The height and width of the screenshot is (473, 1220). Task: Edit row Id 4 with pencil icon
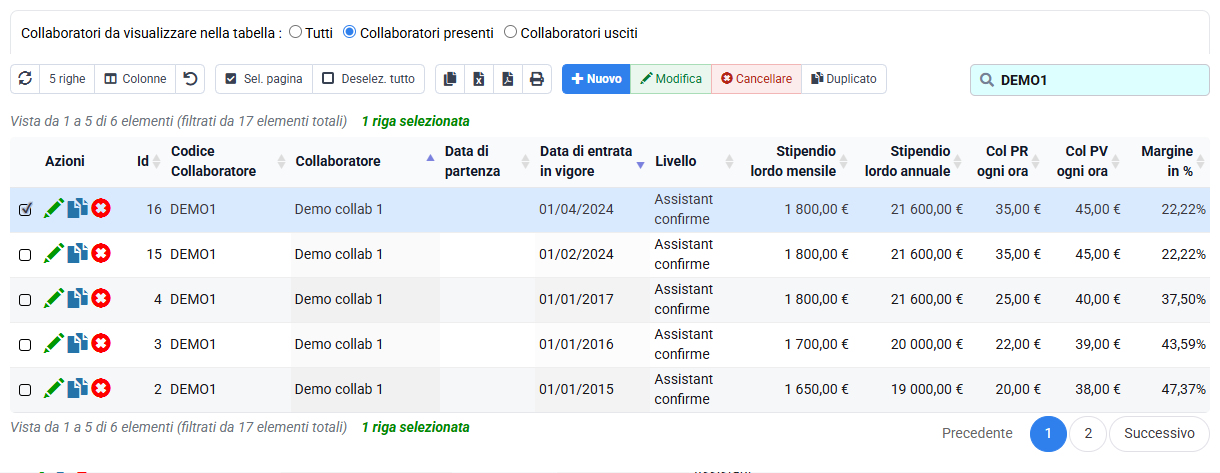pyautogui.click(x=54, y=298)
